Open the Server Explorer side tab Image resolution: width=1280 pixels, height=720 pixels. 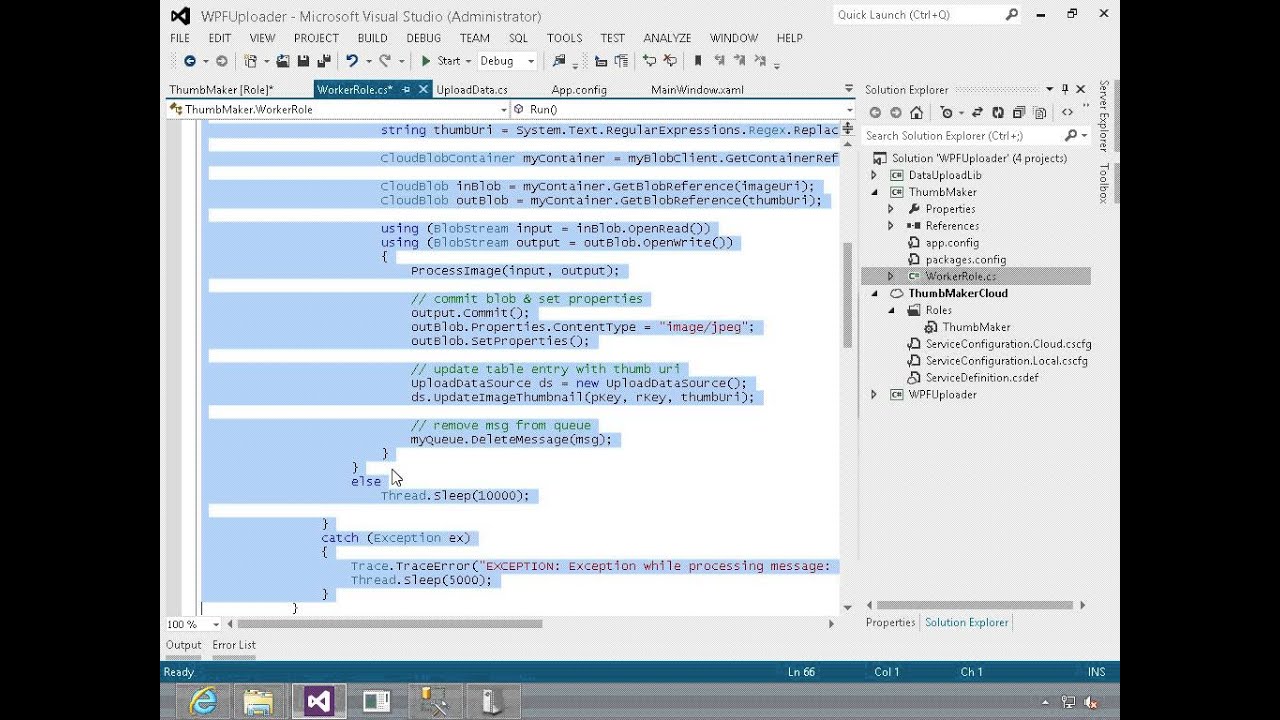click(x=1104, y=116)
